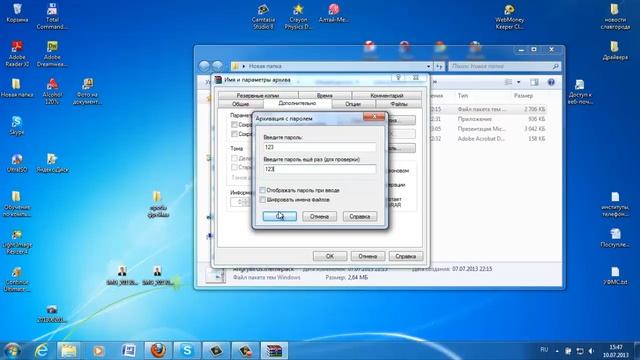This screenshot has width=640, height=360.
Task: Switch to the Резервные копии tab
Action: pos(258,95)
